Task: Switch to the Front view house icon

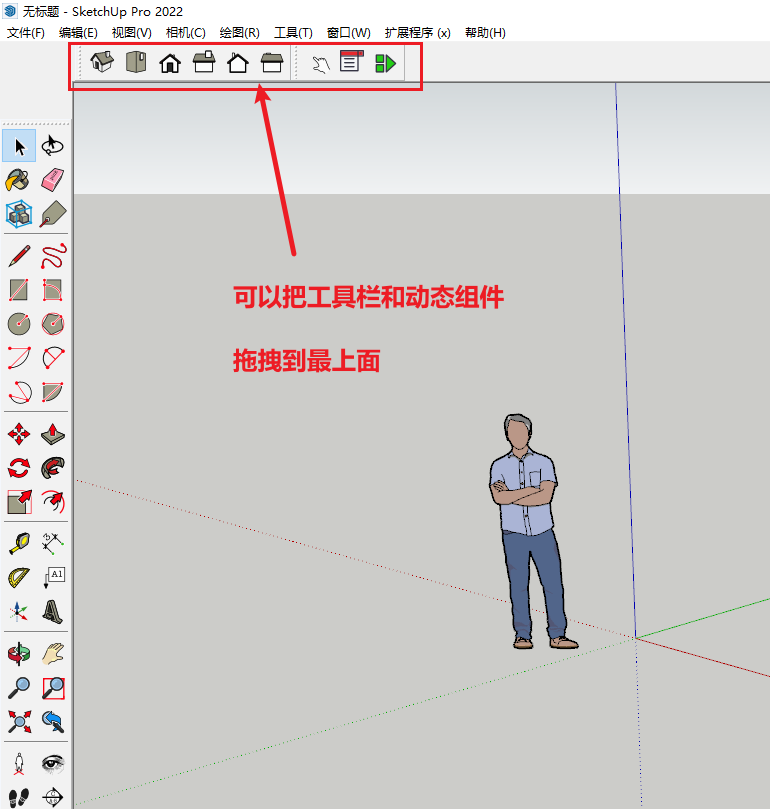Action: [170, 64]
